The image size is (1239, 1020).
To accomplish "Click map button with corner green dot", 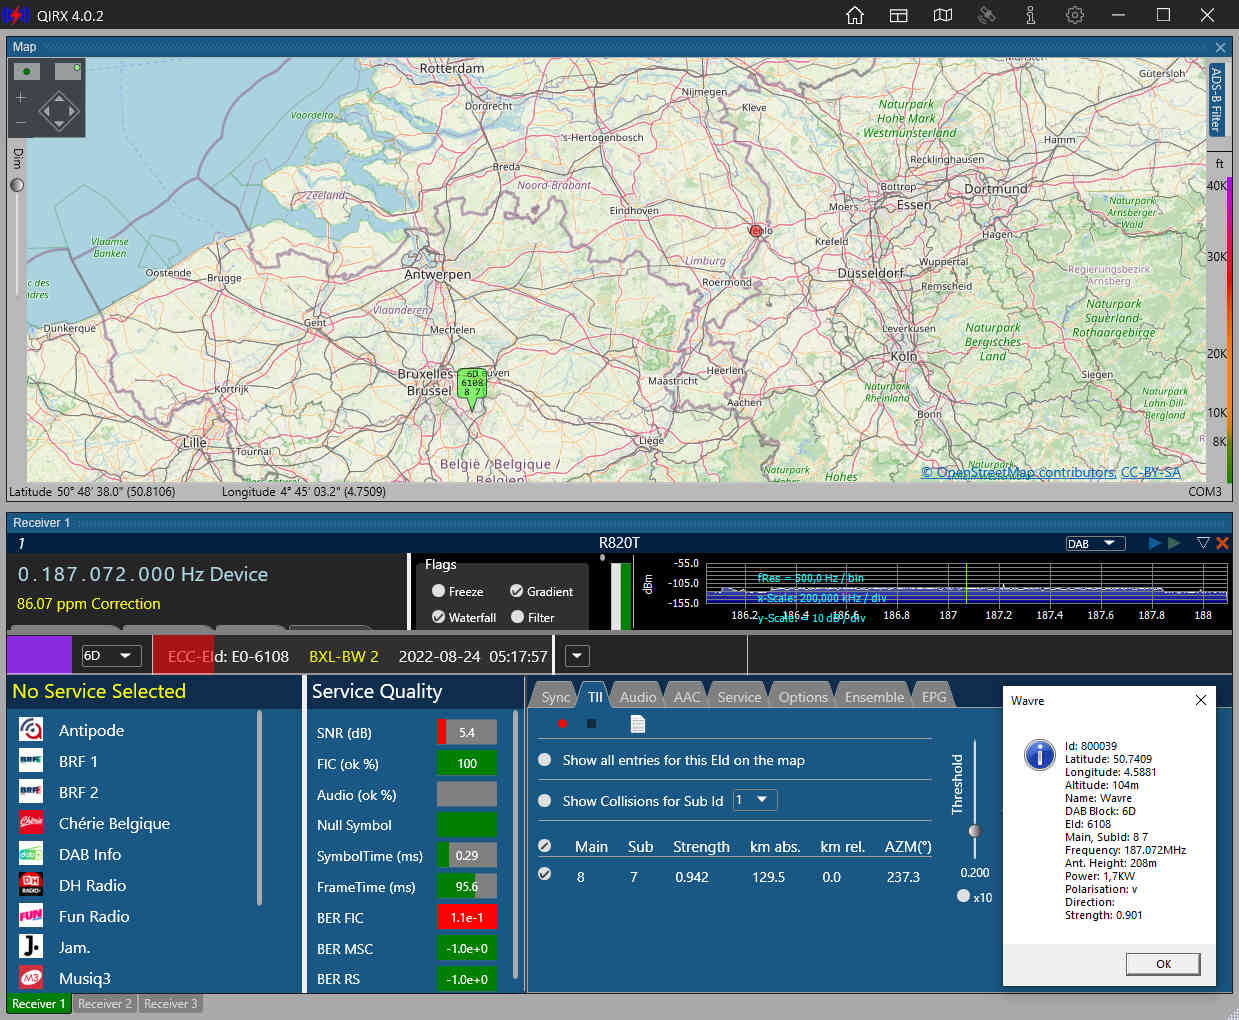I will click(x=68, y=71).
